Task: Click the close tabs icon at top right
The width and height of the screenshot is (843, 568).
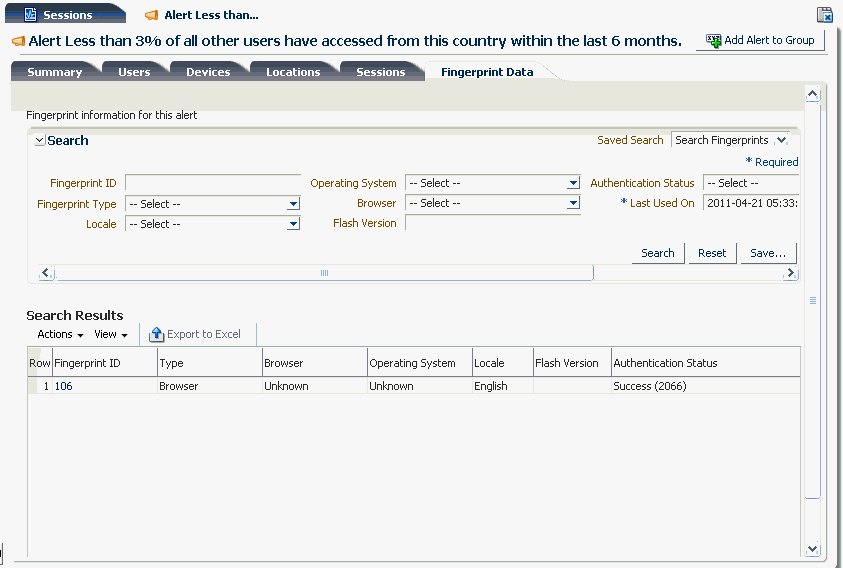Action: [x=825, y=15]
